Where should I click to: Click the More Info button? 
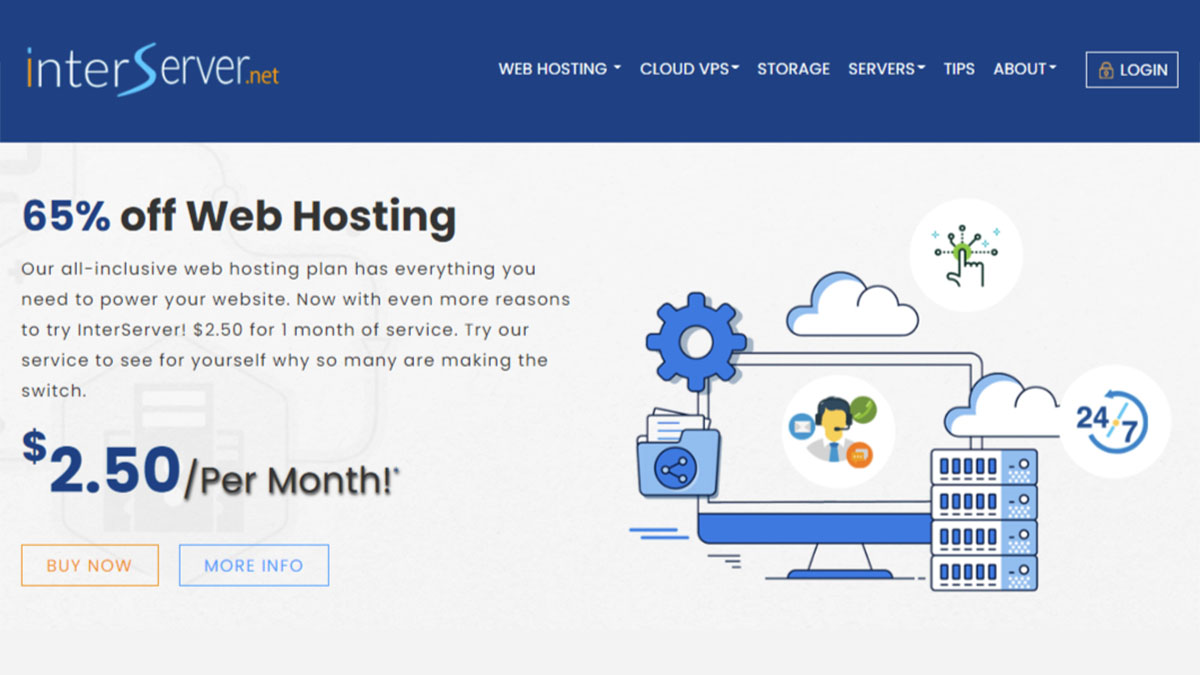tap(254, 565)
